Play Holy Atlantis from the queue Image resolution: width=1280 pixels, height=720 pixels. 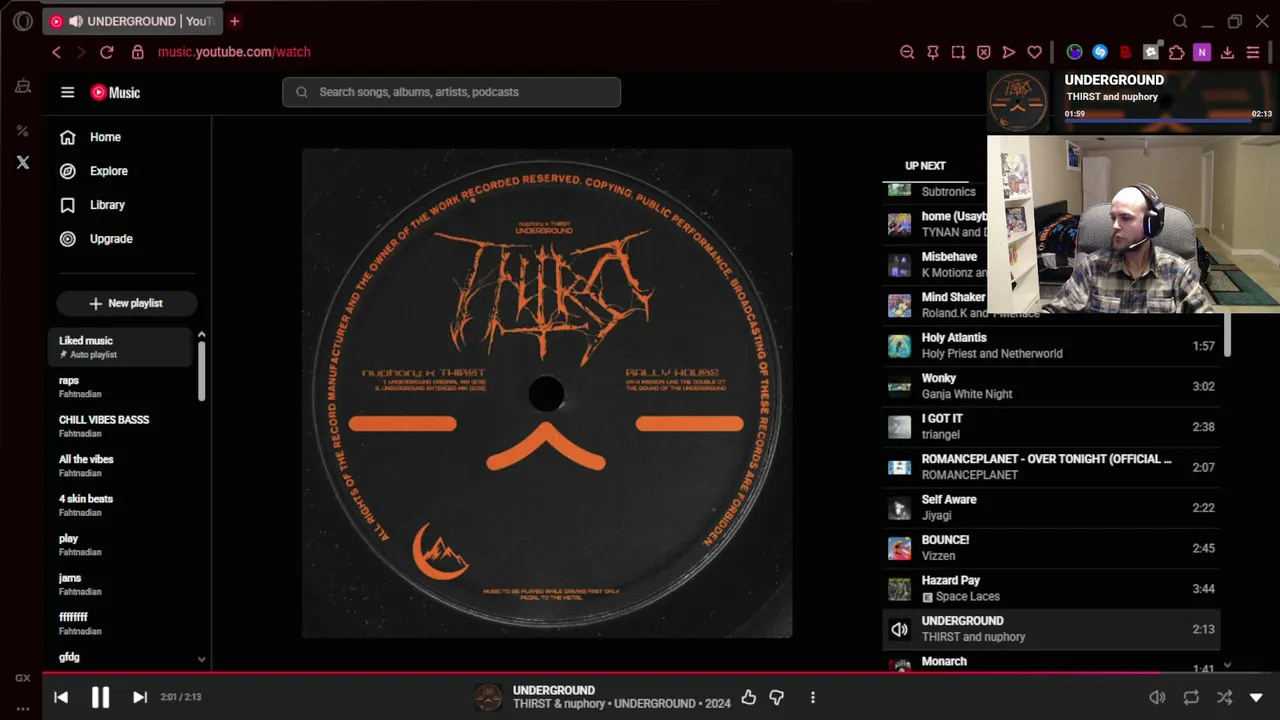point(1051,346)
